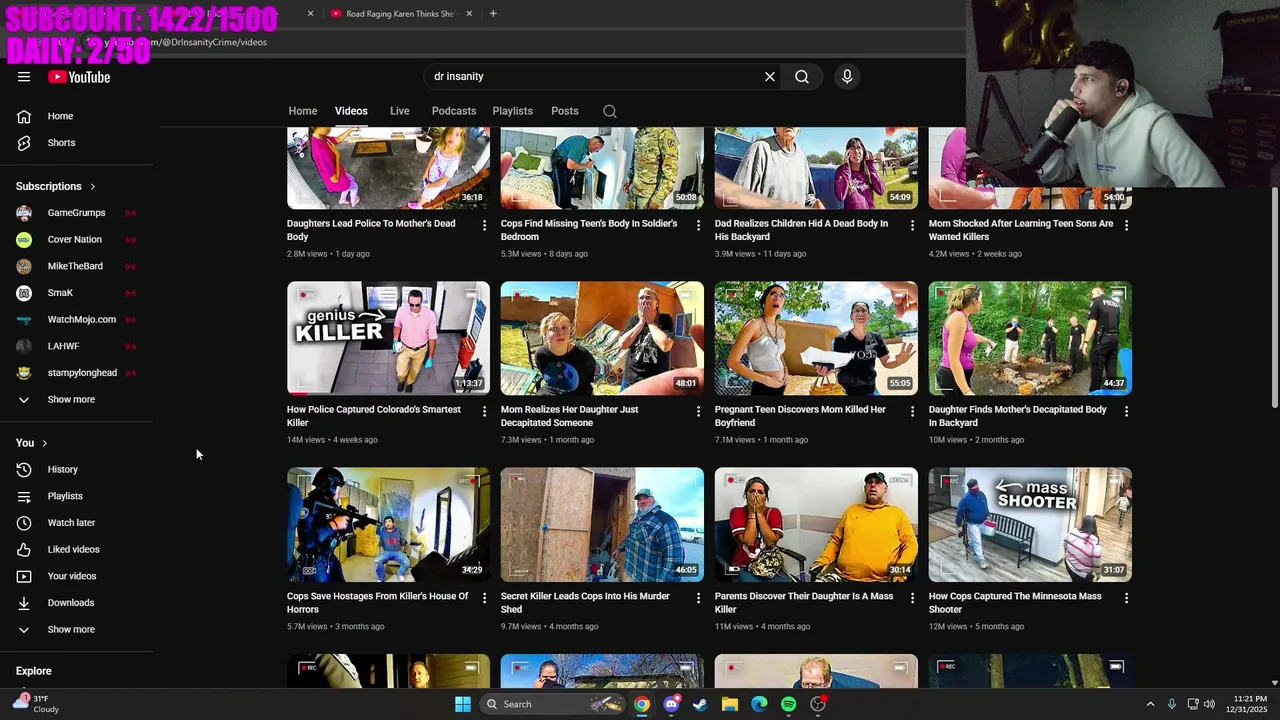The image size is (1280, 720).
Task: Click the magnifier search button
Action: (802, 76)
